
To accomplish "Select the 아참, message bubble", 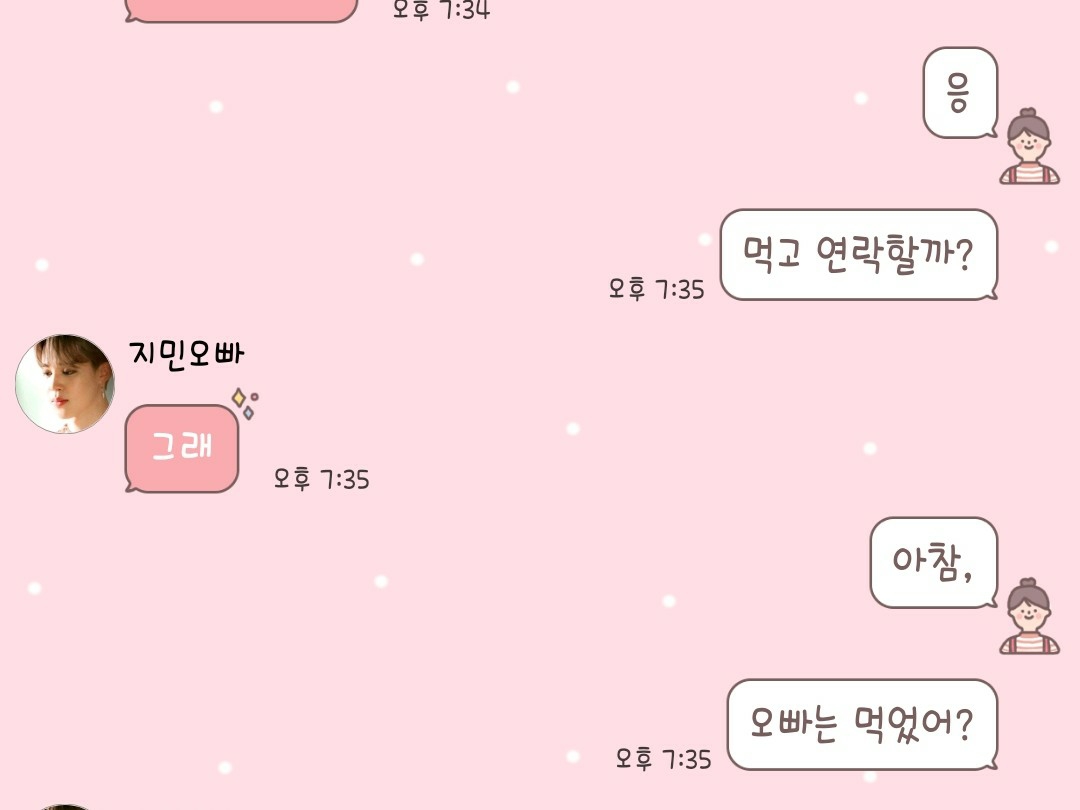I will (934, 562).
